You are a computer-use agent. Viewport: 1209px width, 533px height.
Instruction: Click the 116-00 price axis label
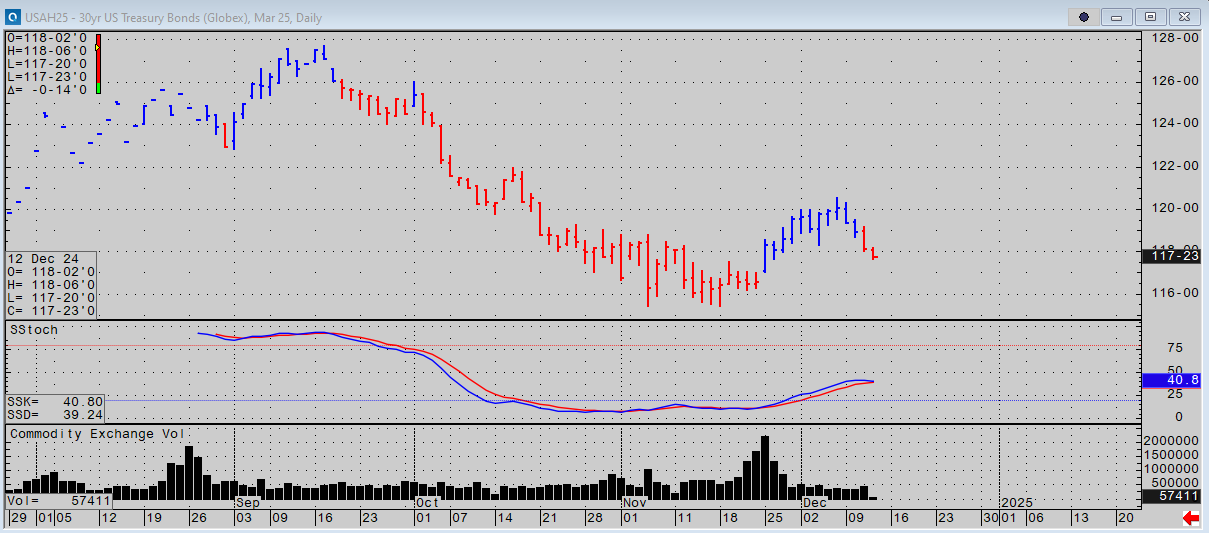coord(1176,293)
